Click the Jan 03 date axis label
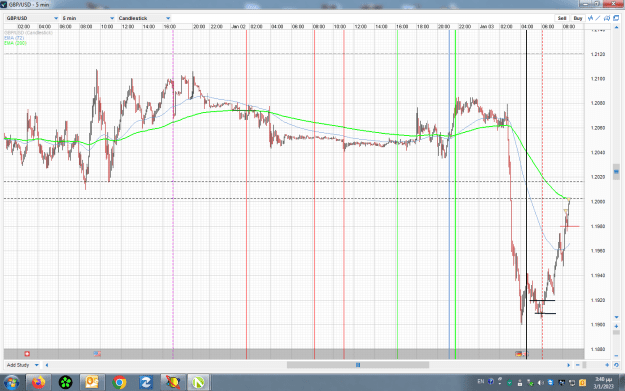625x391 pixels. [x=487, y=26]
